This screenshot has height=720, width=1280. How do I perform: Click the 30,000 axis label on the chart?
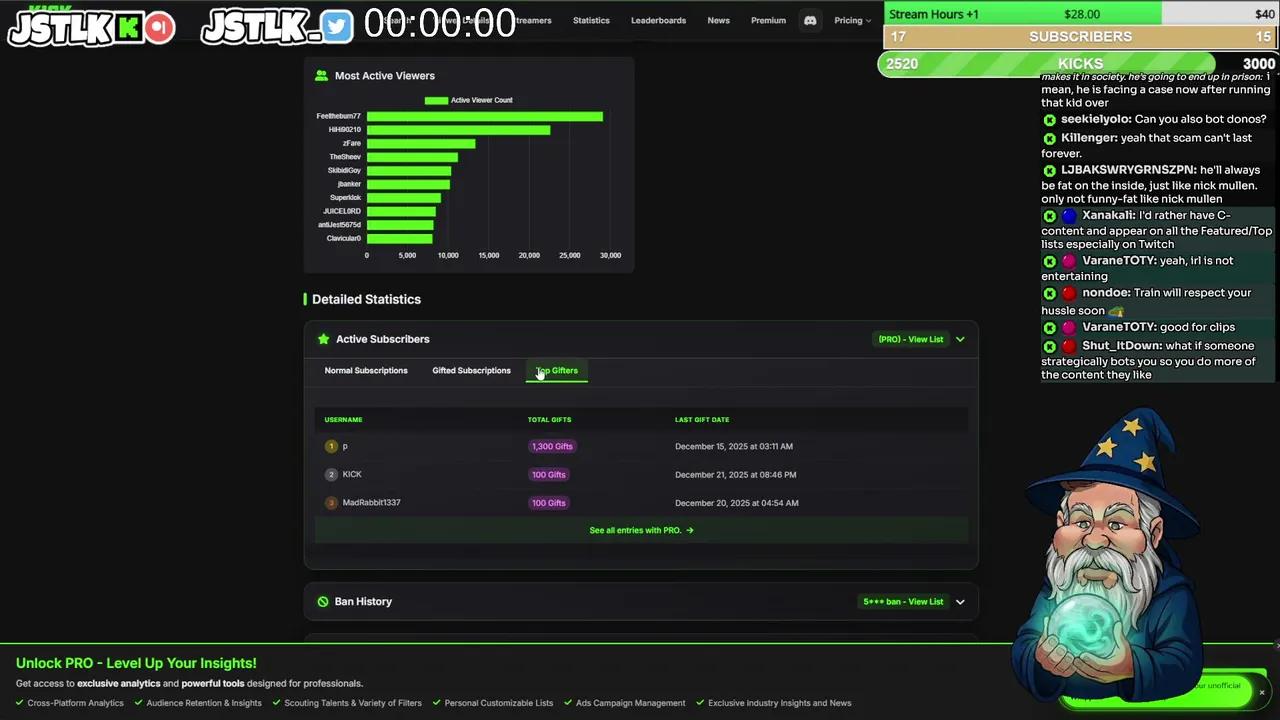[610, 256]
